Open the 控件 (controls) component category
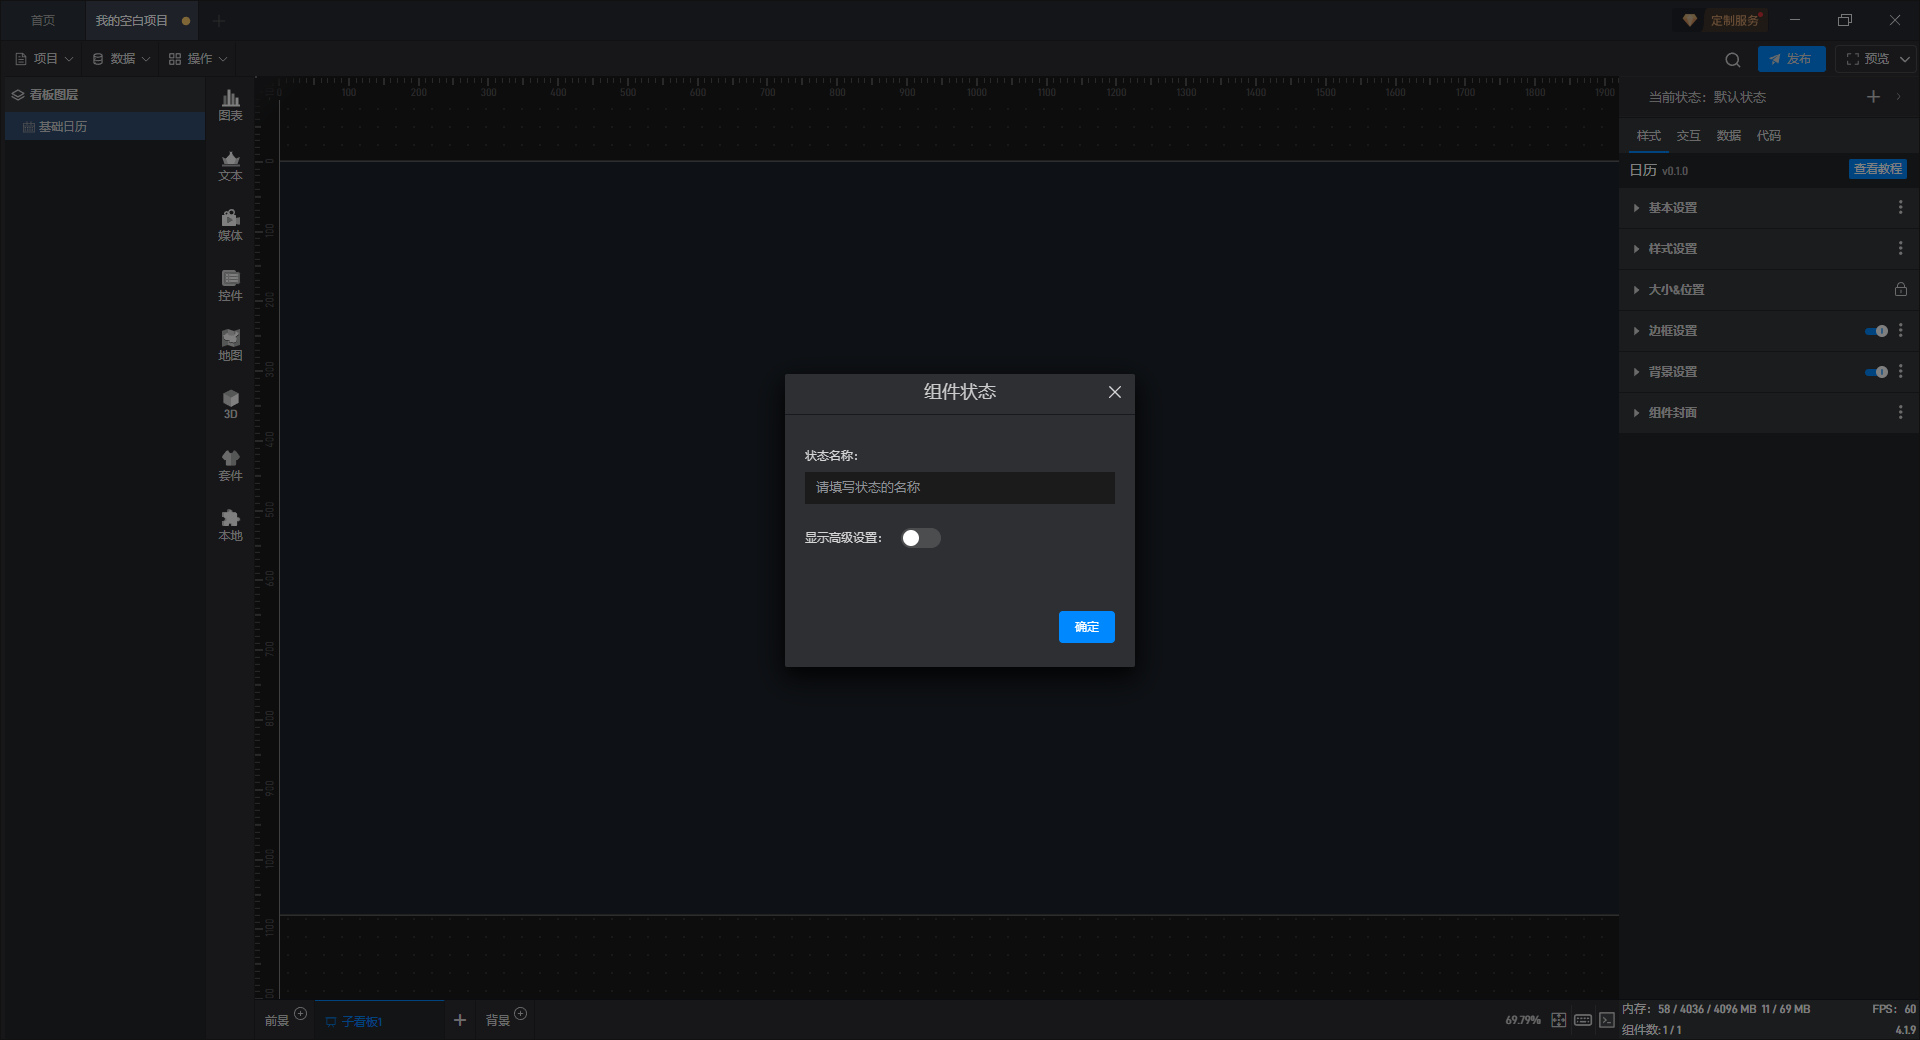The width and height of the screenshot is (1920, 1040). pyautogui.click(x=230, y=285)
